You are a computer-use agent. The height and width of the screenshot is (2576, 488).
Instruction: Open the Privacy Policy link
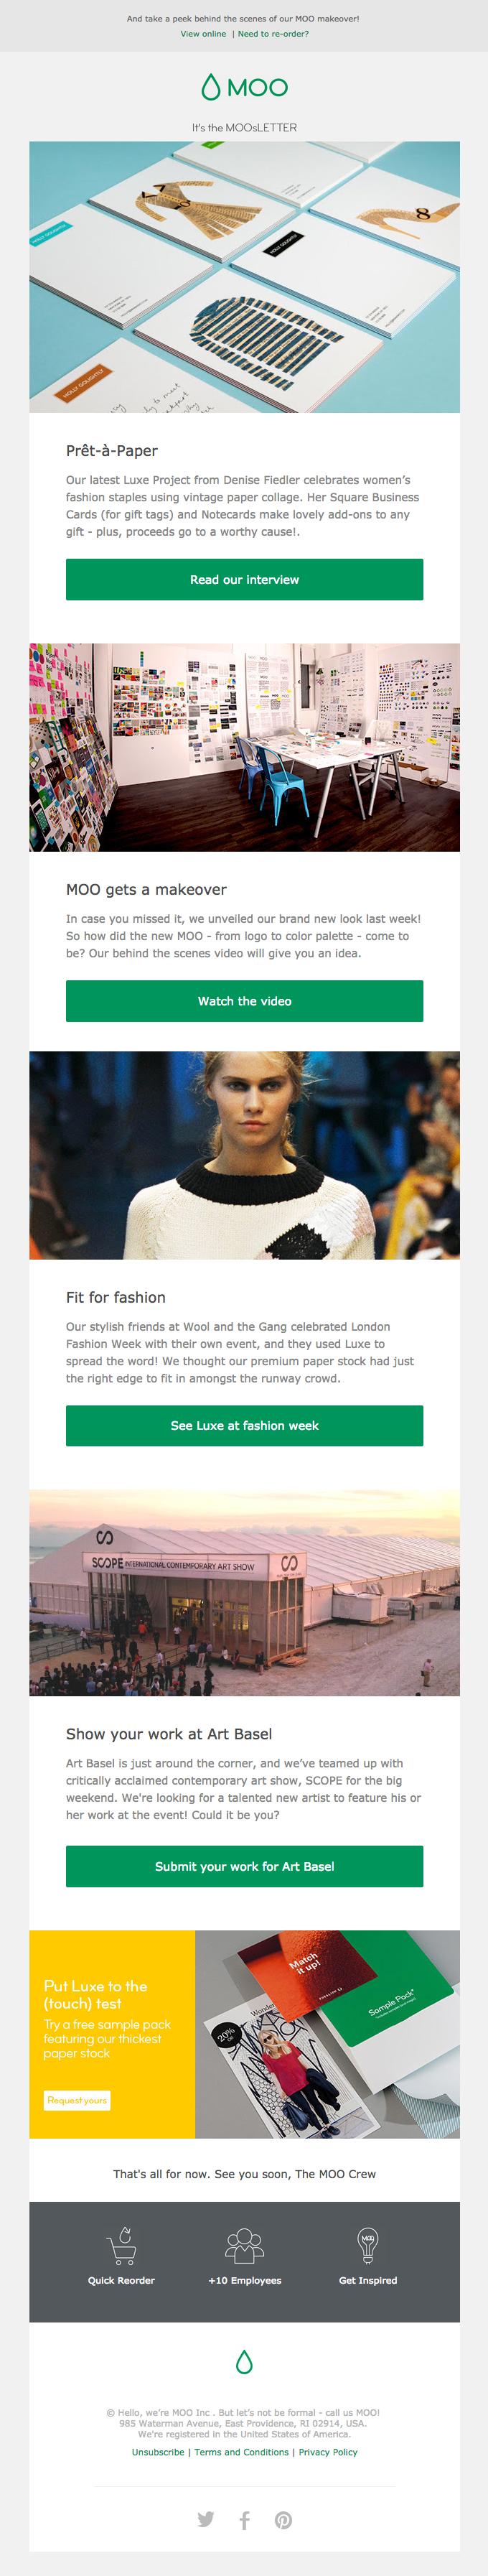coord(328,2452)
